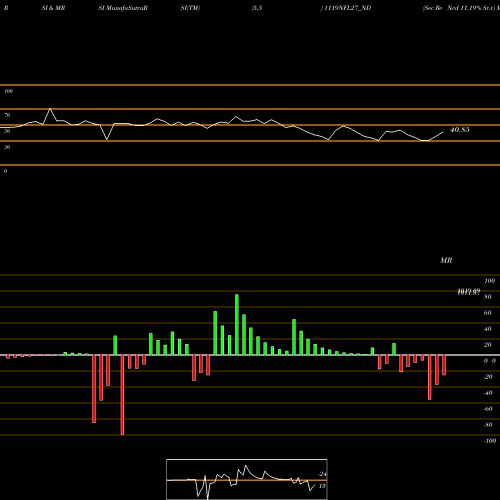Screen dimensions: 500x500
Task: Click the "Ncd 11.19% Sr.x" description text
Action: point(470,8)
